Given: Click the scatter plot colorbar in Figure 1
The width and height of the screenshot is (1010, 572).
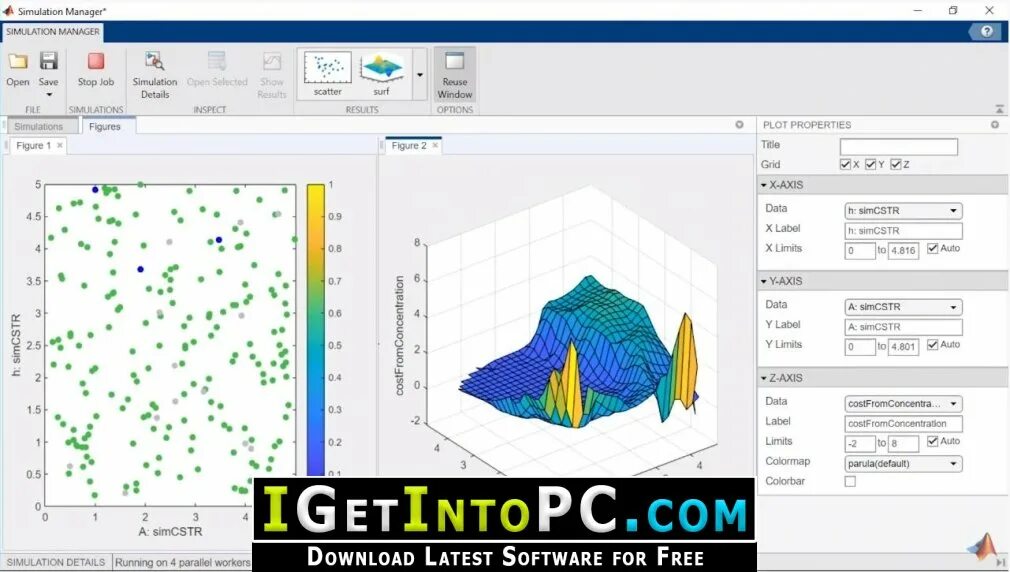Looking at the screenshot, I should 316,330.
